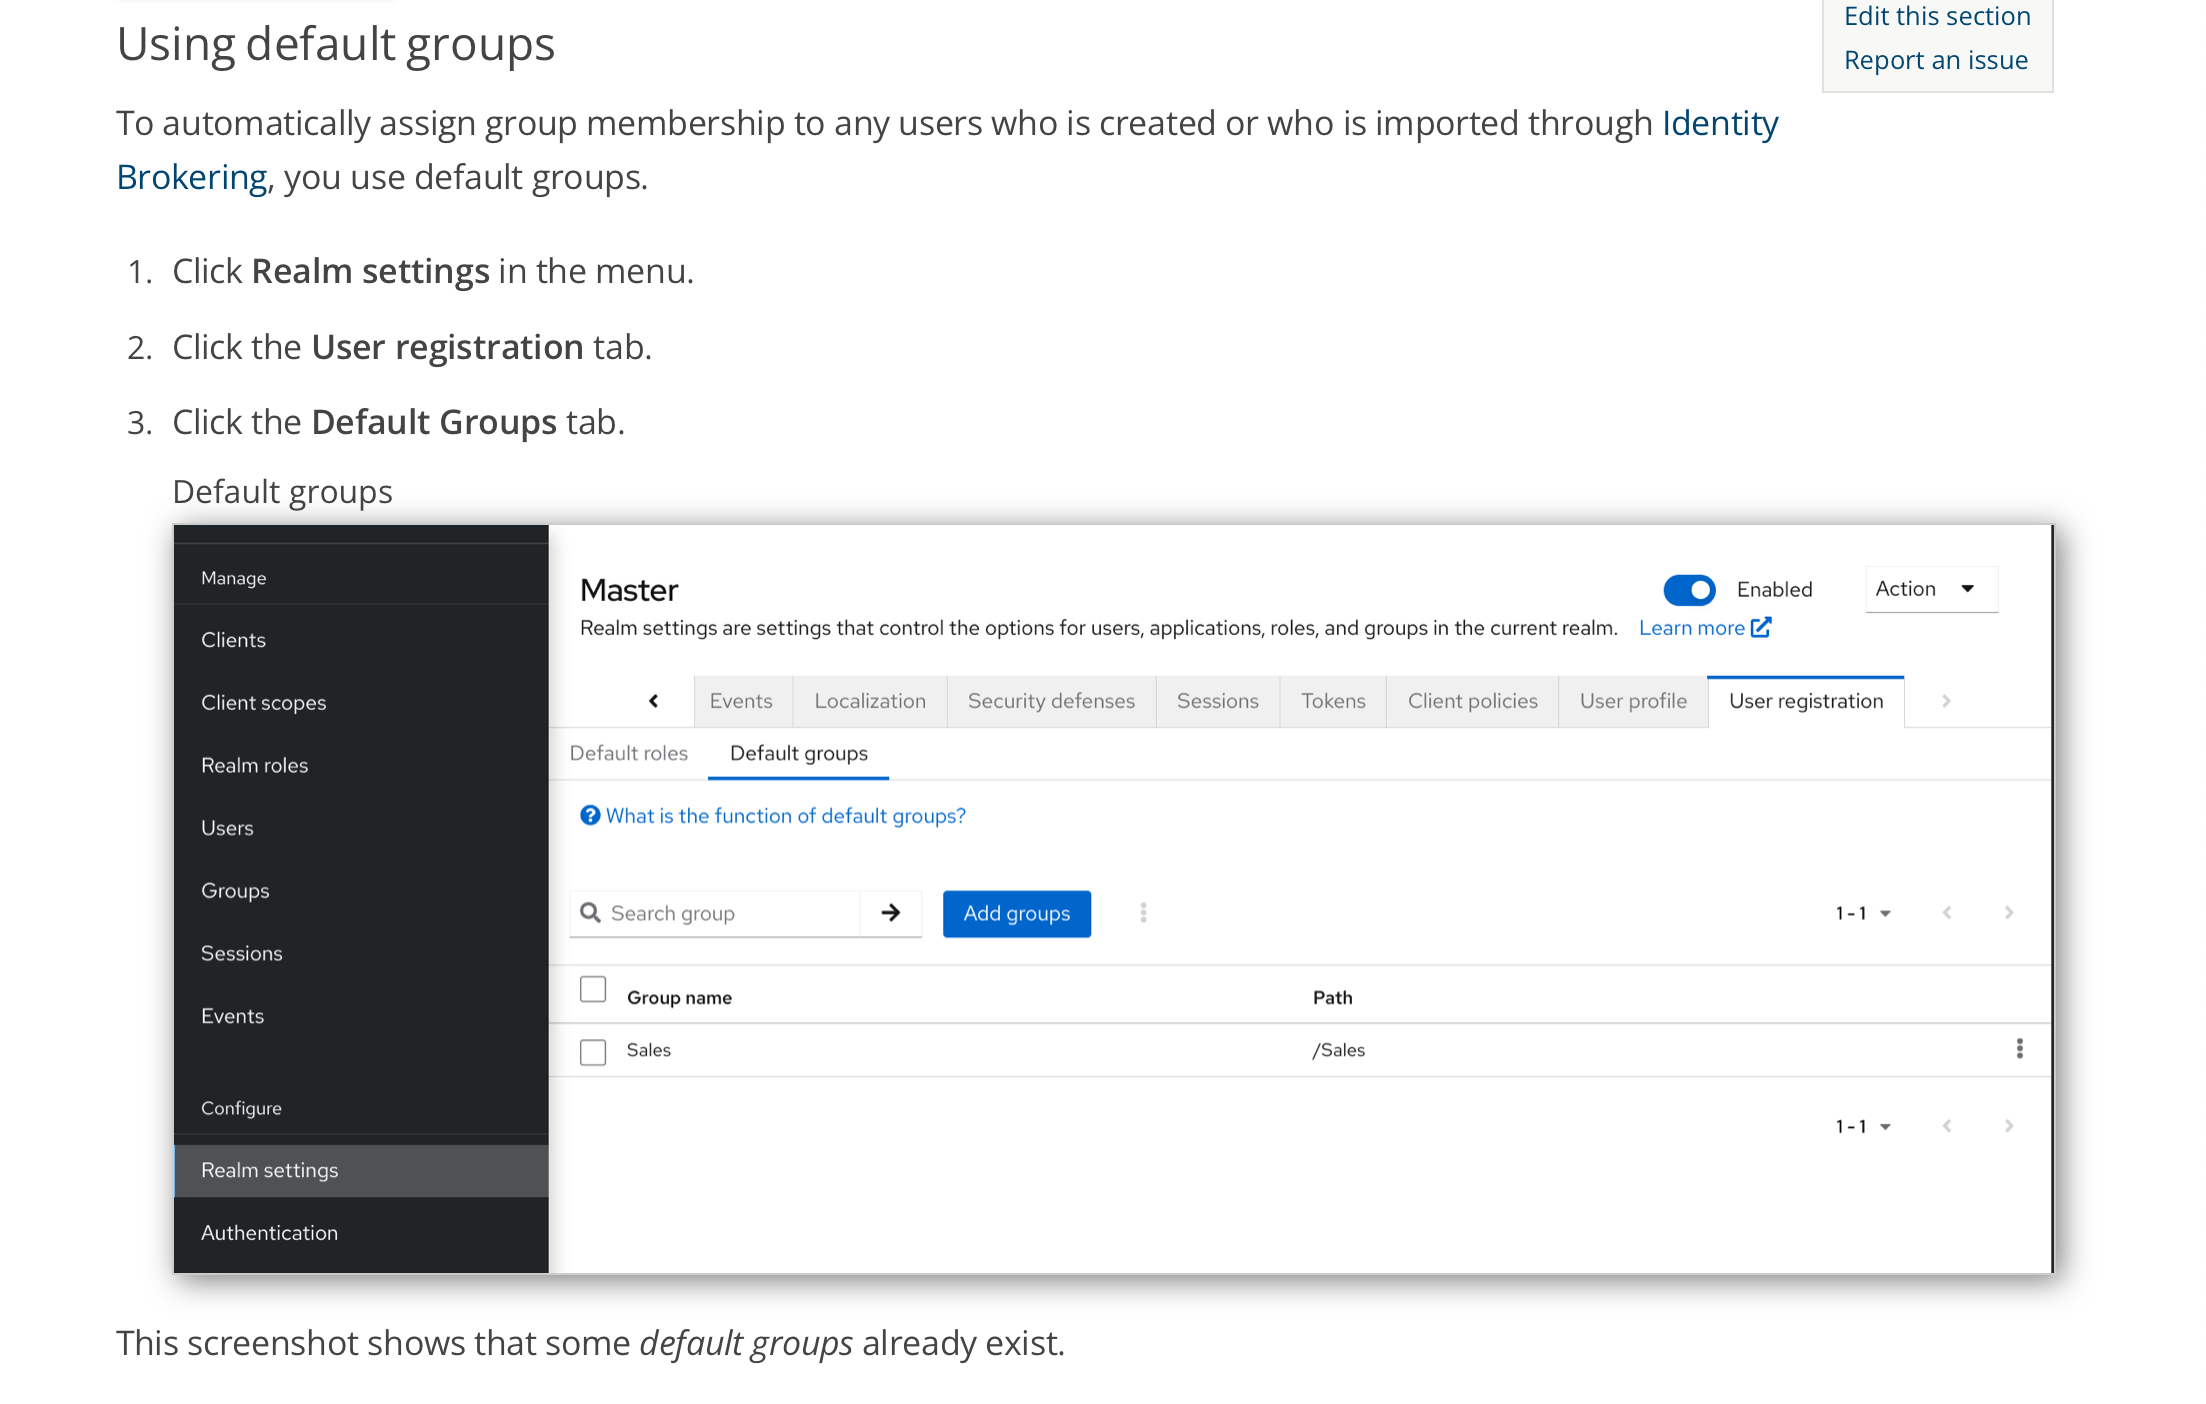Click the search magnifier icon in Search group field
Viewport: 2206px width, 1404px height.
(591, 913)
